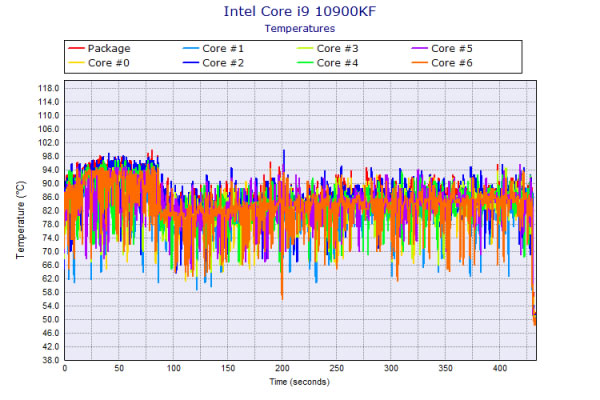
Task: Click the 70.0 y-axis value
Action: point(51,251)
